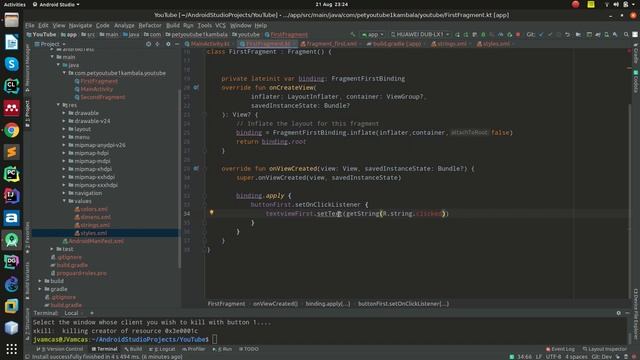Open the Event Log panel
Screen dimensions: 640x360
click(x=560, y=349)
